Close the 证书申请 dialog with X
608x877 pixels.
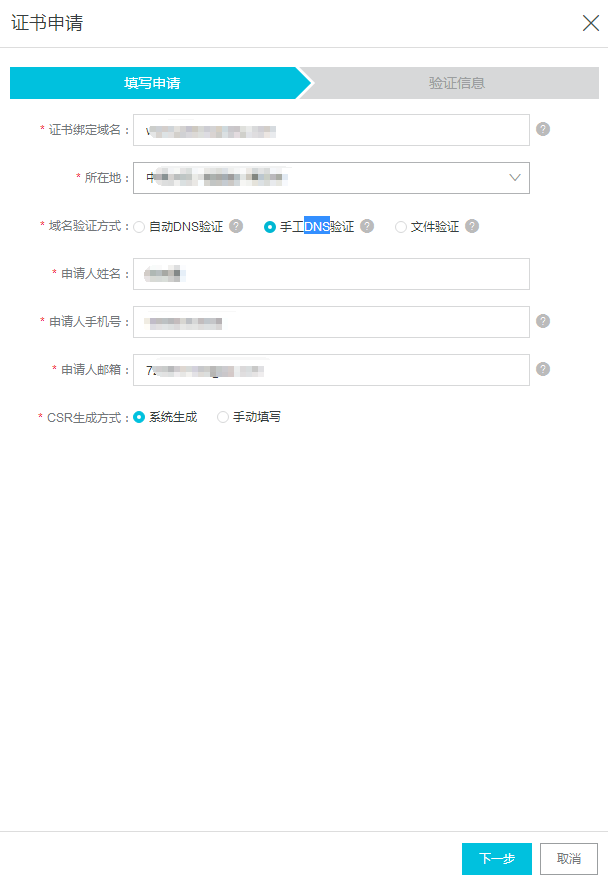(x=590, y=23)
